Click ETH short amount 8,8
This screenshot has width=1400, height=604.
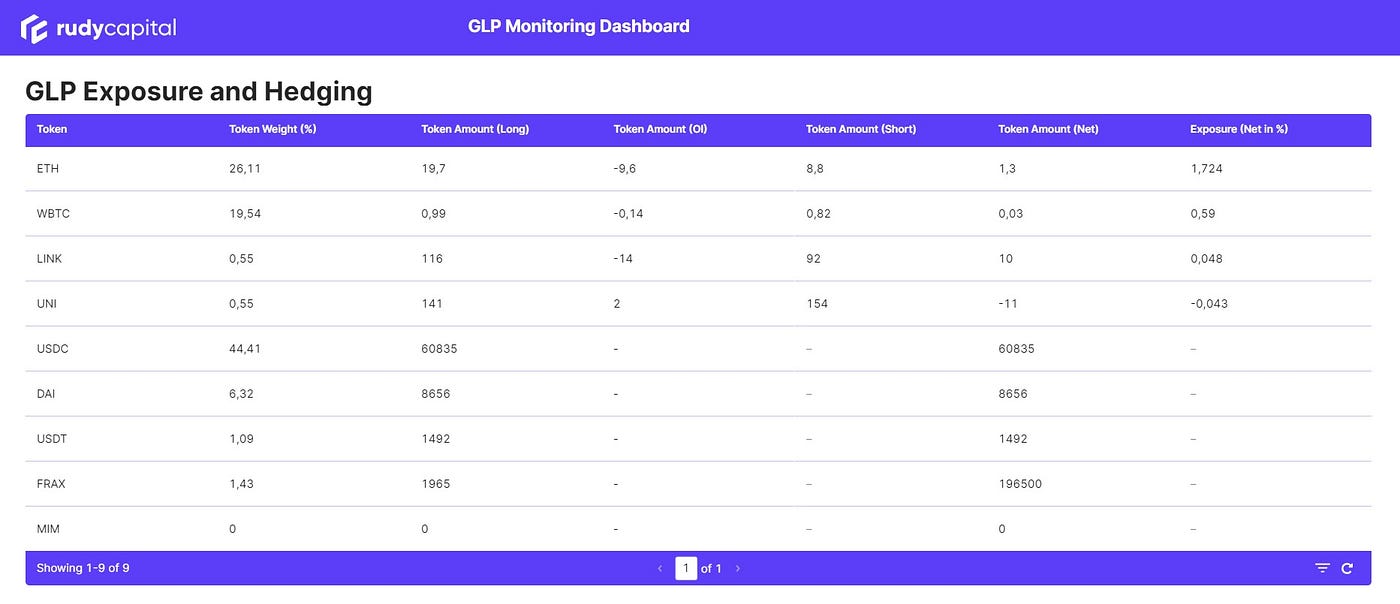tap(815, 169)
